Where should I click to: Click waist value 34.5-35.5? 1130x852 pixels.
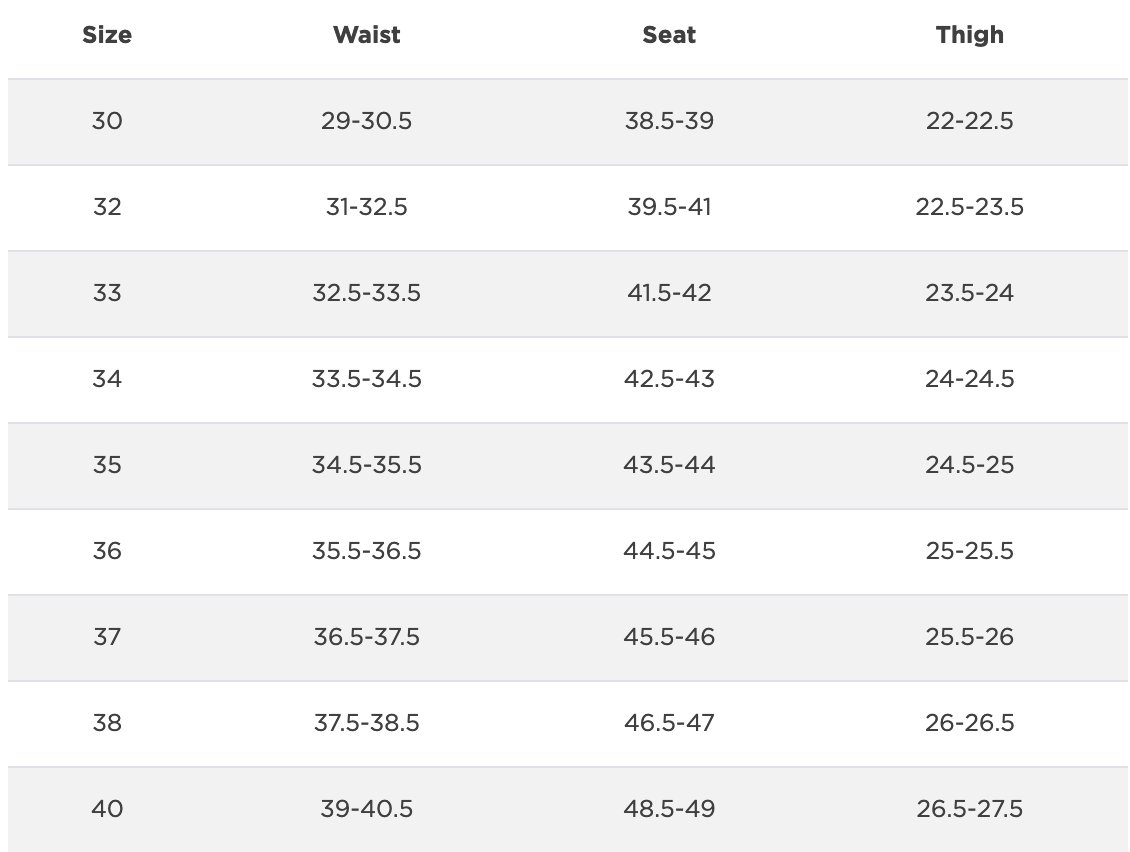point(366,465)
